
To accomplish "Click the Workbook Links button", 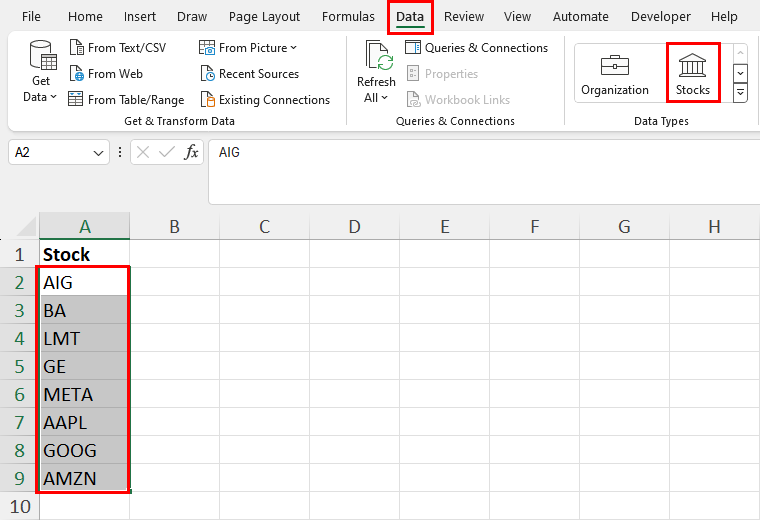I will tap(458, 99).
